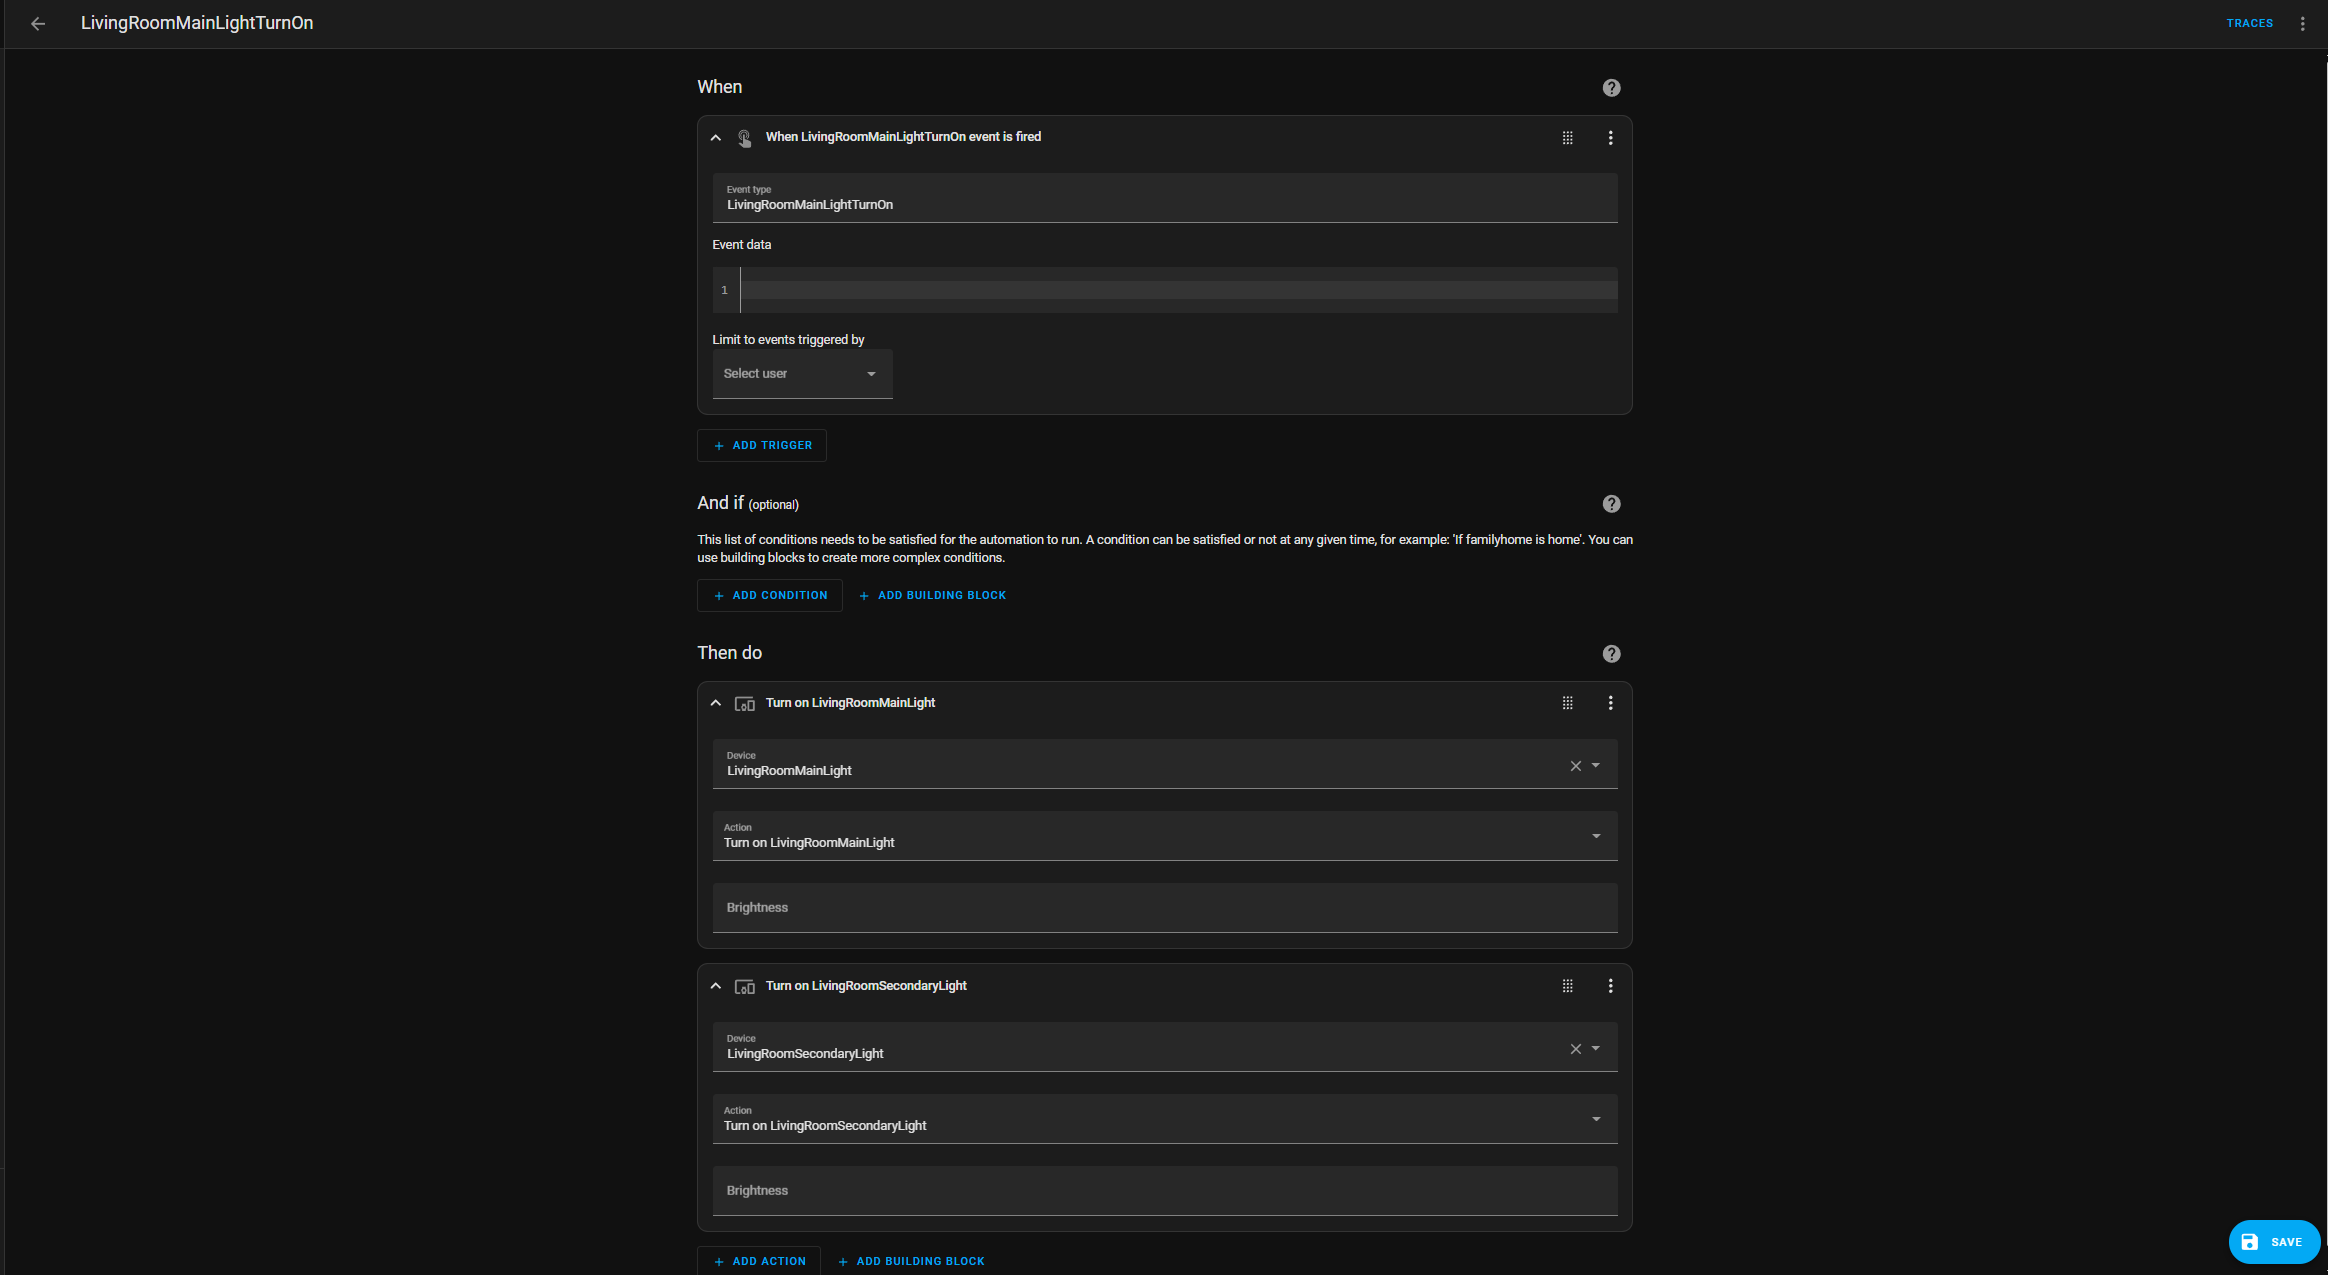Click the Add Trigger button

762,446
